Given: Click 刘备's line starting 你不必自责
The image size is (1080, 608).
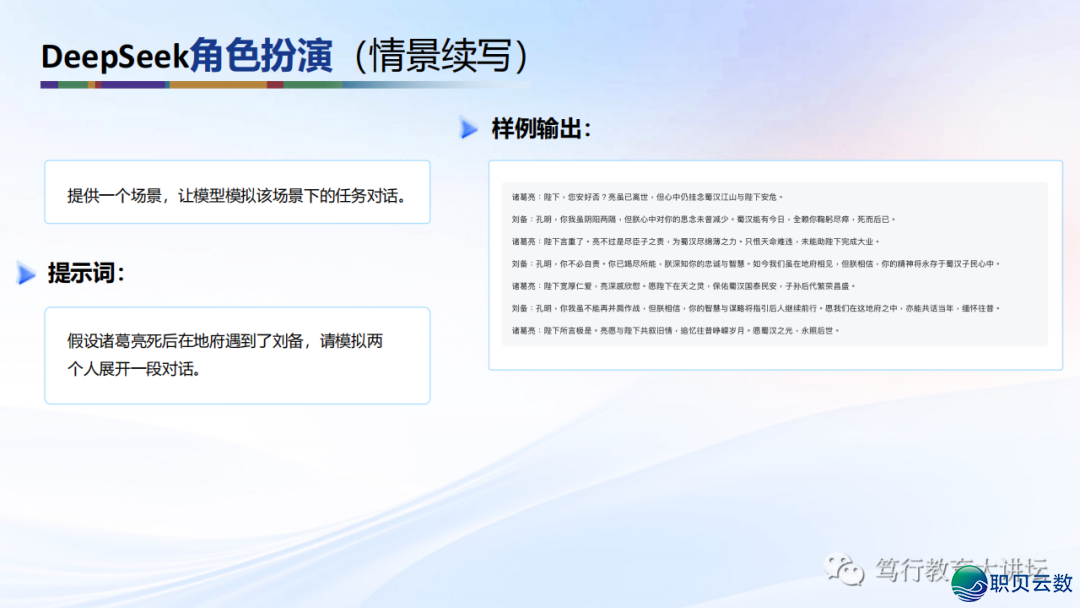Looking at the screenshot, I should click(x=755, y=264).
